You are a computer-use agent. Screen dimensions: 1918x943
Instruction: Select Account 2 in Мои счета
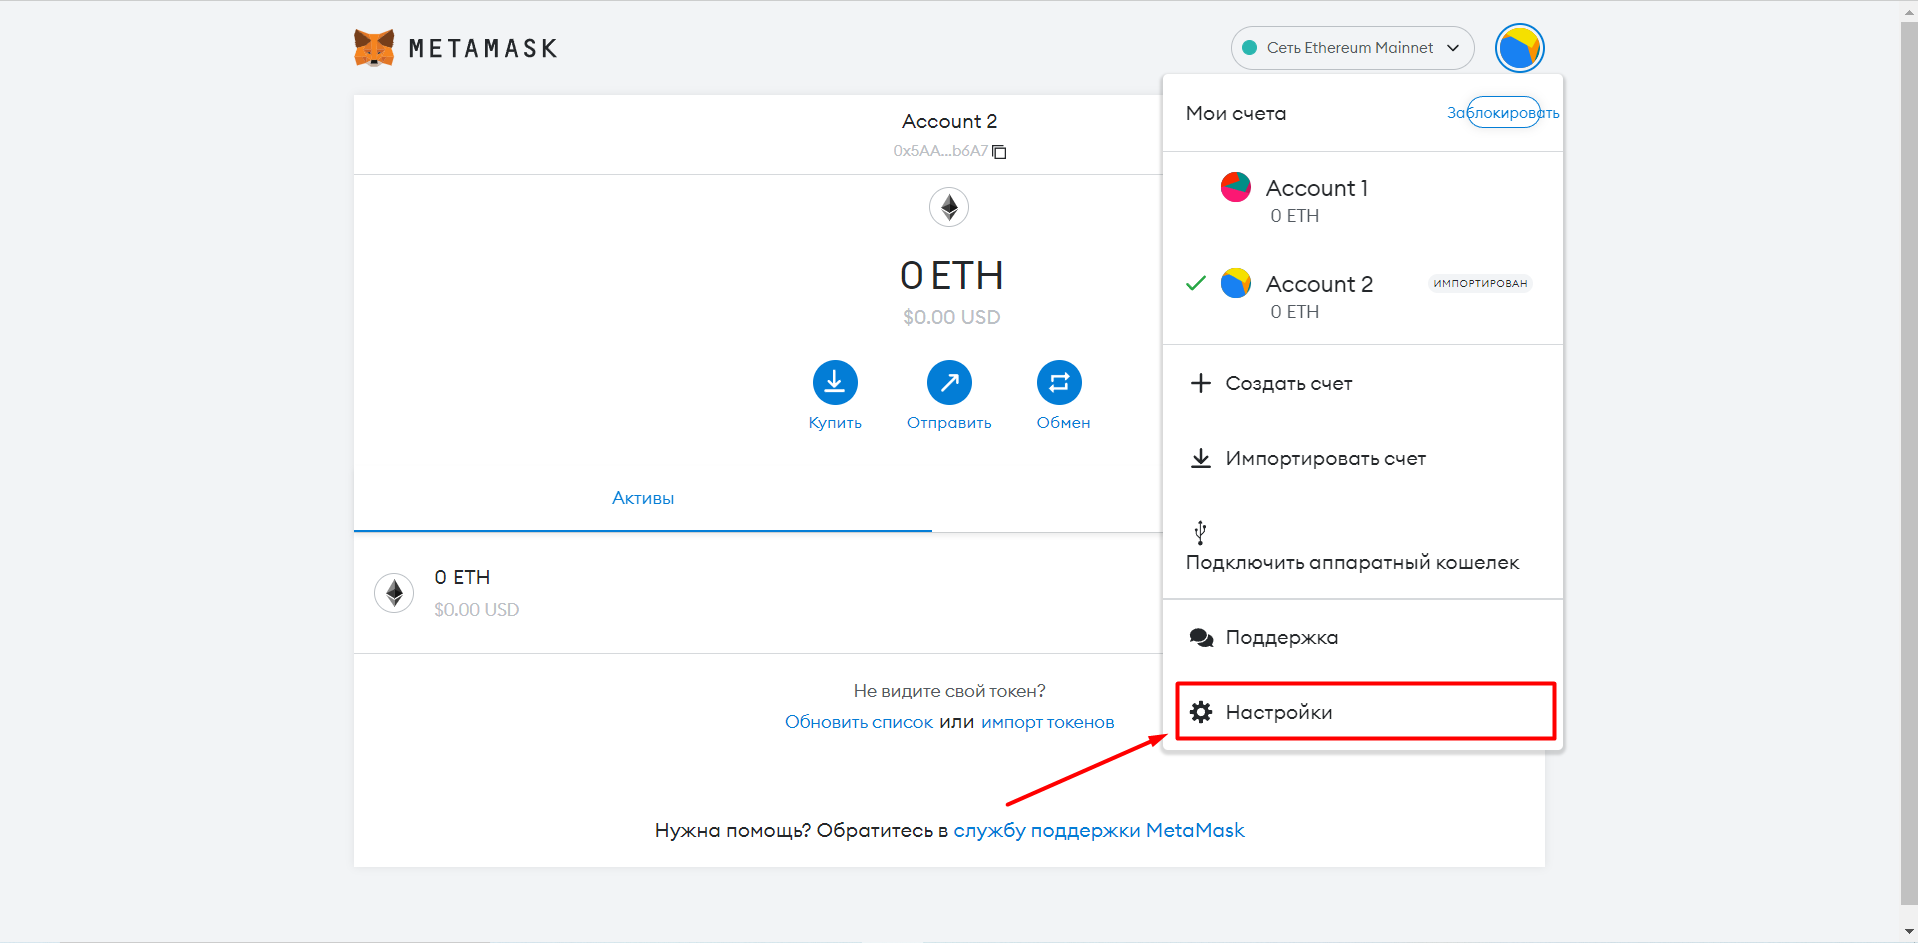[1362, 296]
